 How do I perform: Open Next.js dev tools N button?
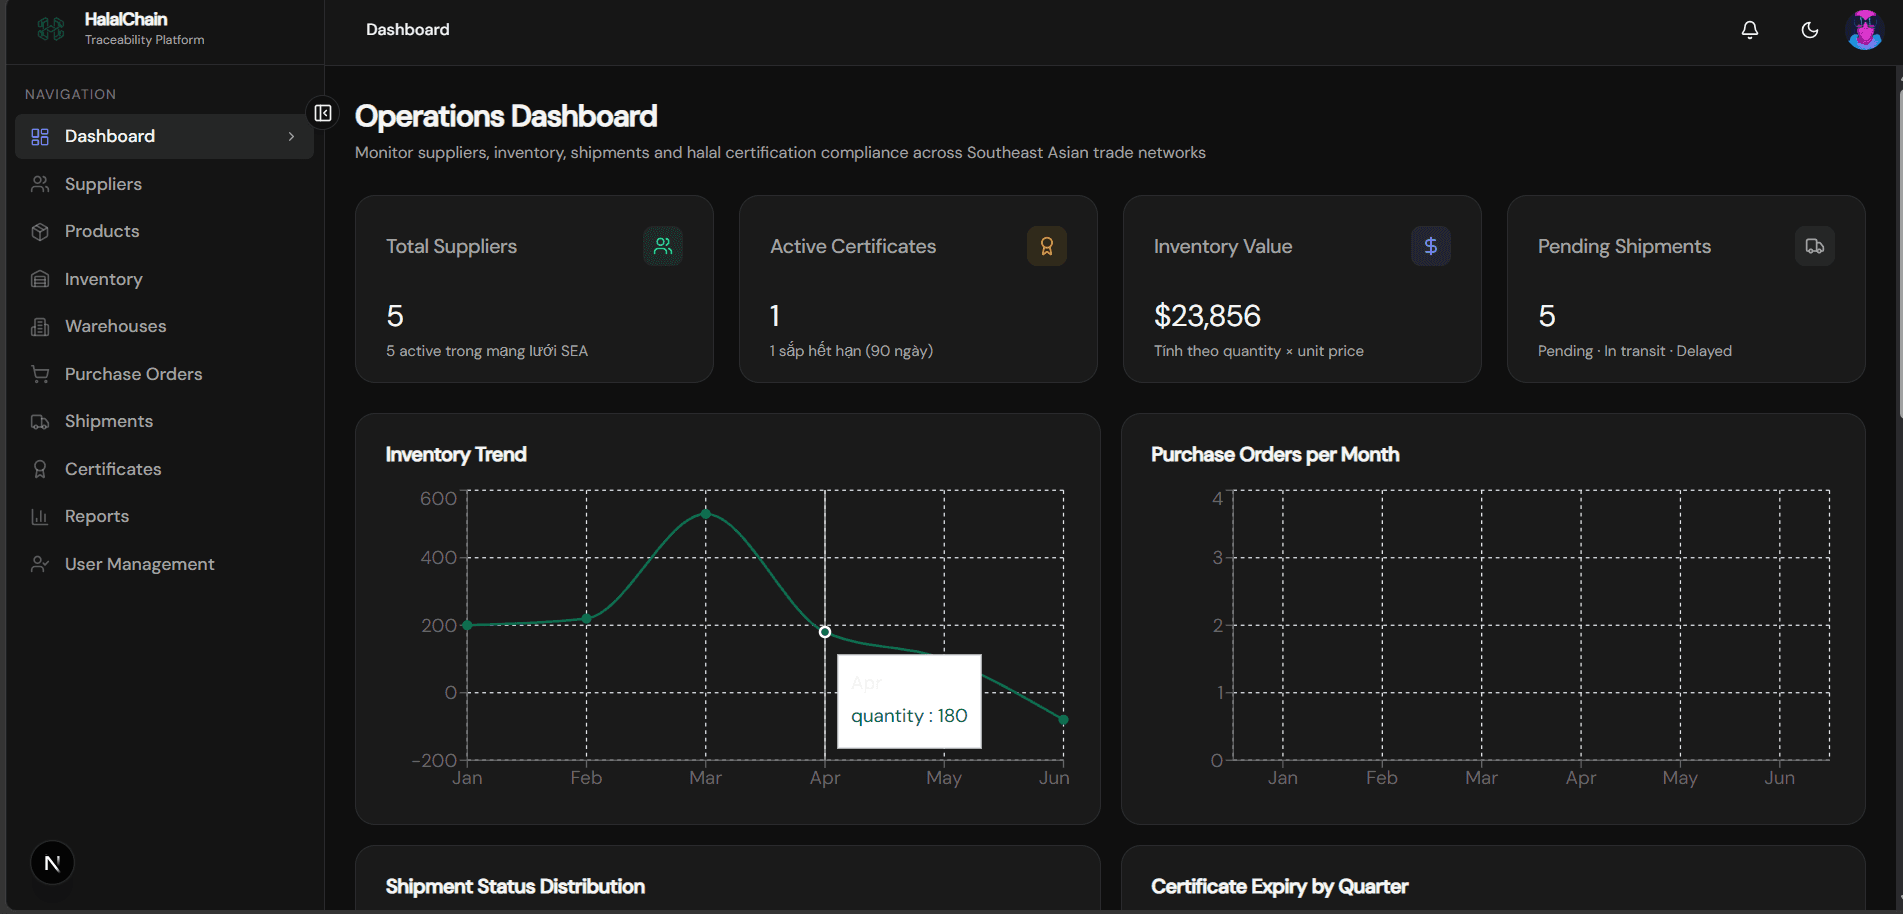52,863
